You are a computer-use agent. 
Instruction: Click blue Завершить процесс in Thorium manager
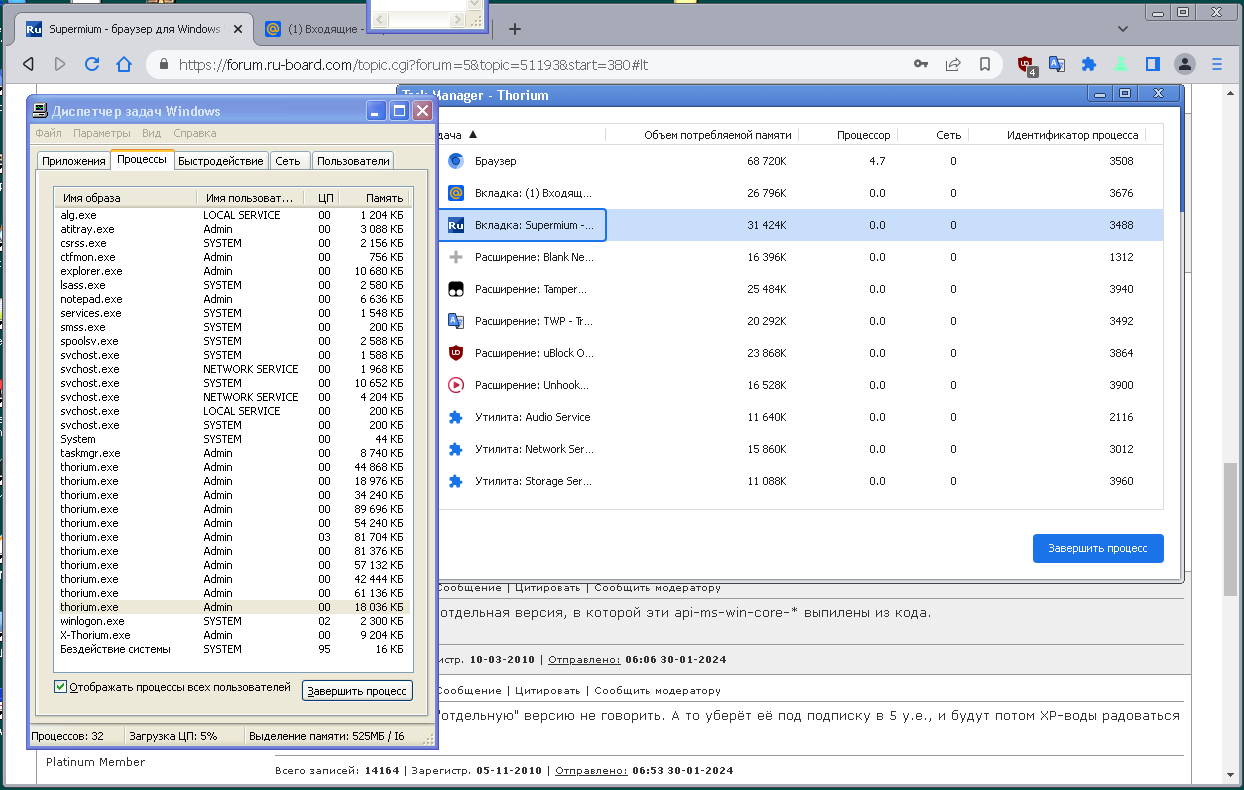(1098, 548)
